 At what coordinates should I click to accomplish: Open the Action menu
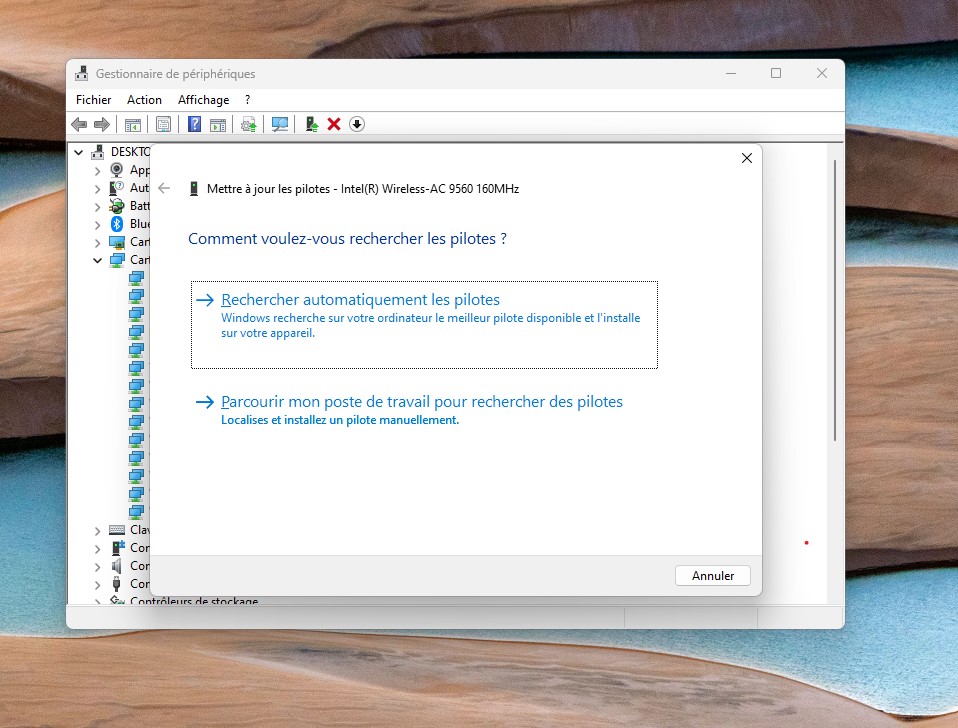(144, 100)
